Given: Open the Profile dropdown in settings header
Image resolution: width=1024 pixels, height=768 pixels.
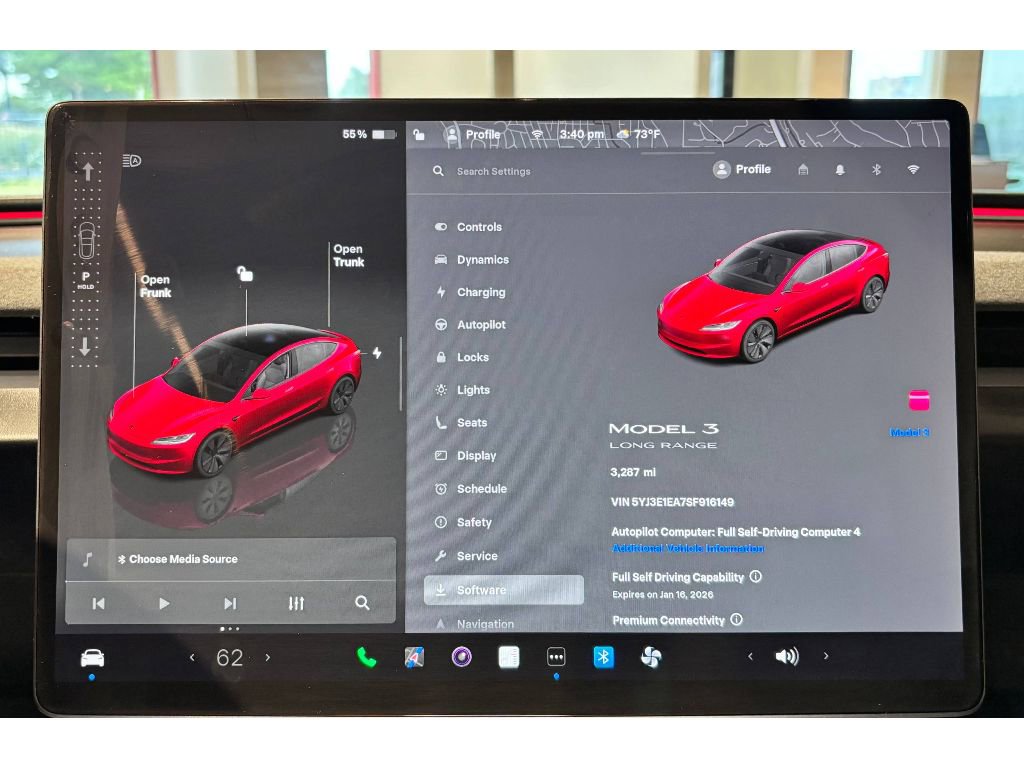Looking at the screenshot, I should (x=742, y=170).
